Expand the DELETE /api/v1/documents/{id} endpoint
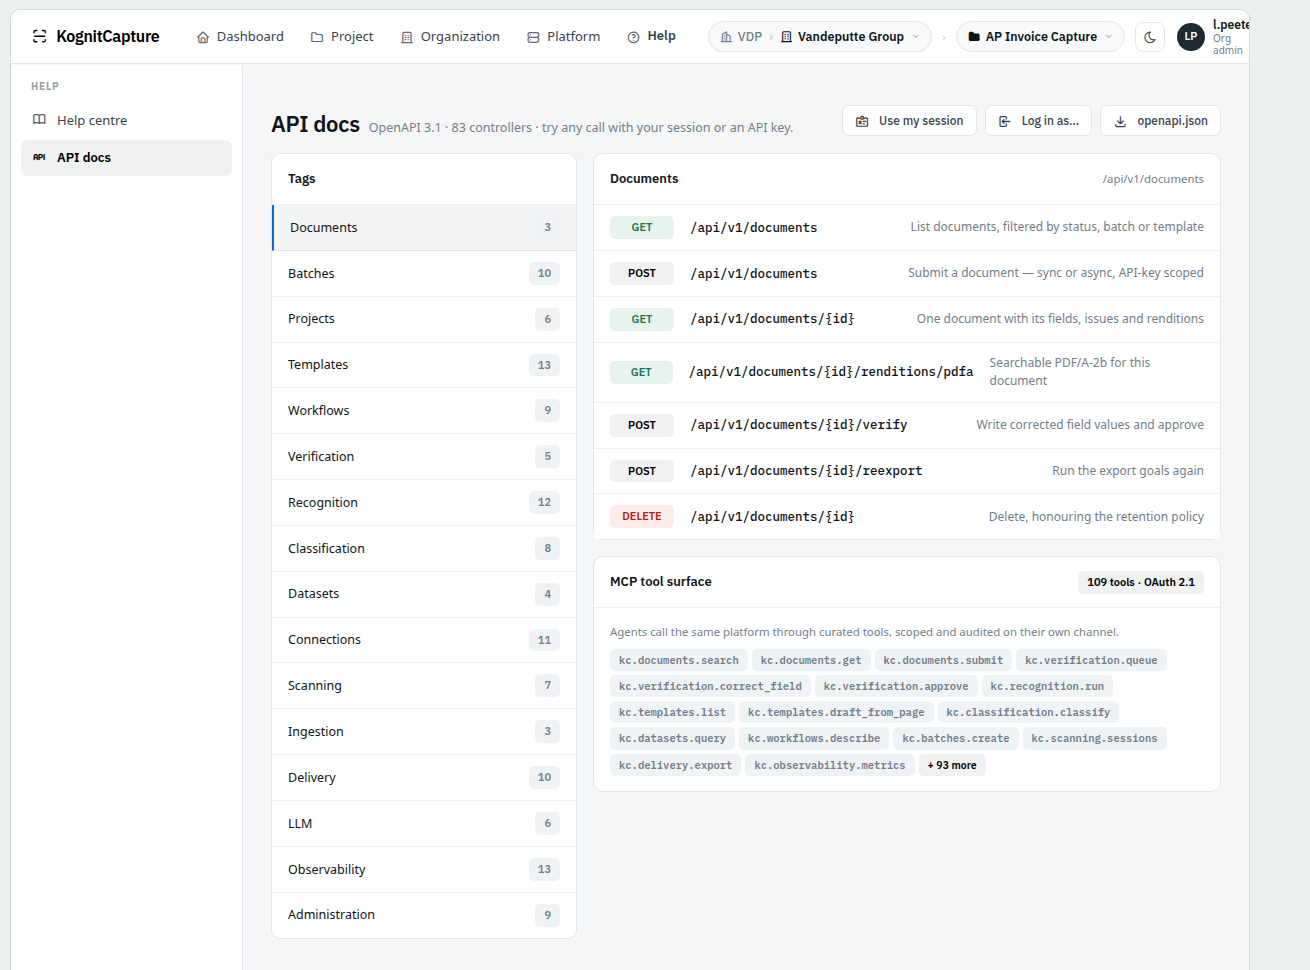The width and height of the screenshot is (1310, 970). tap(907, 517)
